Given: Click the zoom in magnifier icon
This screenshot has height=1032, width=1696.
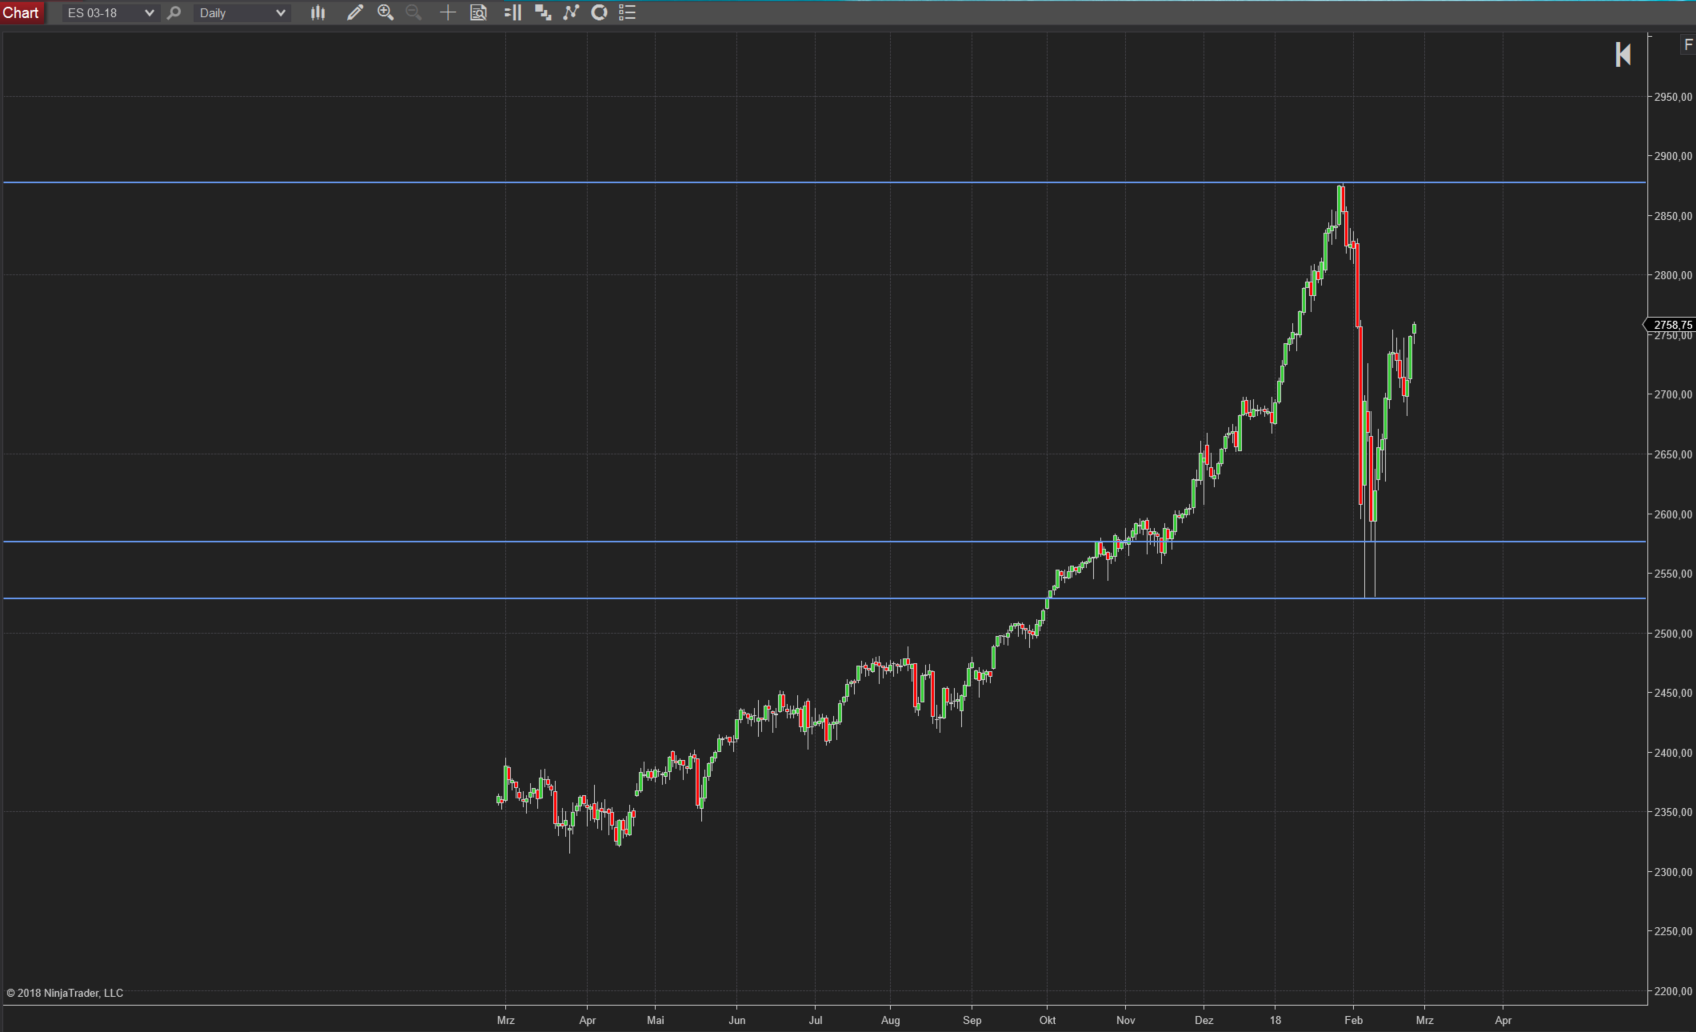Looking at the screenshot, I should pos(385,13).
